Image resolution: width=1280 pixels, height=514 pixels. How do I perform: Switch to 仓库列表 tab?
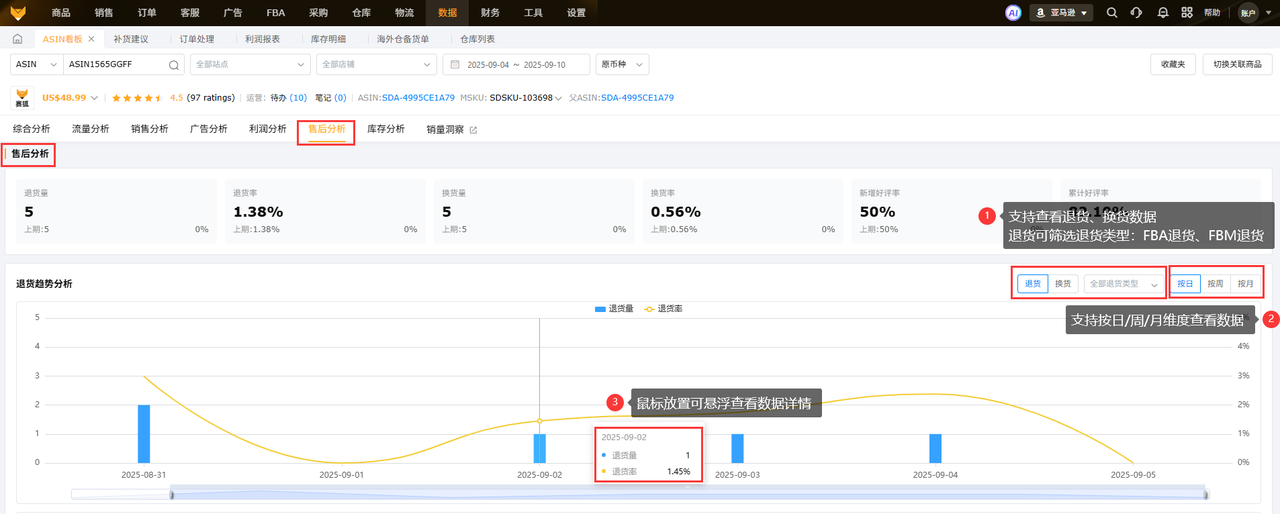477,39
